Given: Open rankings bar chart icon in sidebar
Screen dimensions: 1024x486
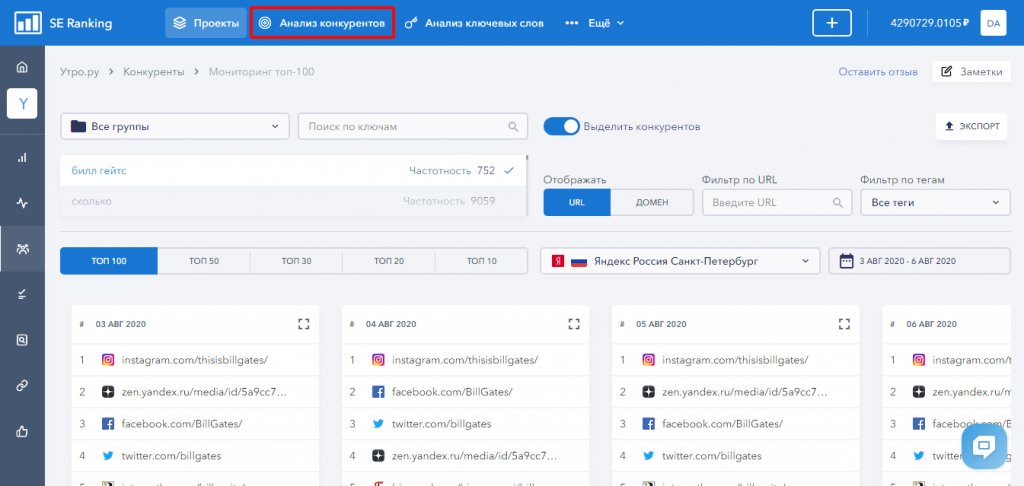Looking at the screenshot, I should pos(22,158).
